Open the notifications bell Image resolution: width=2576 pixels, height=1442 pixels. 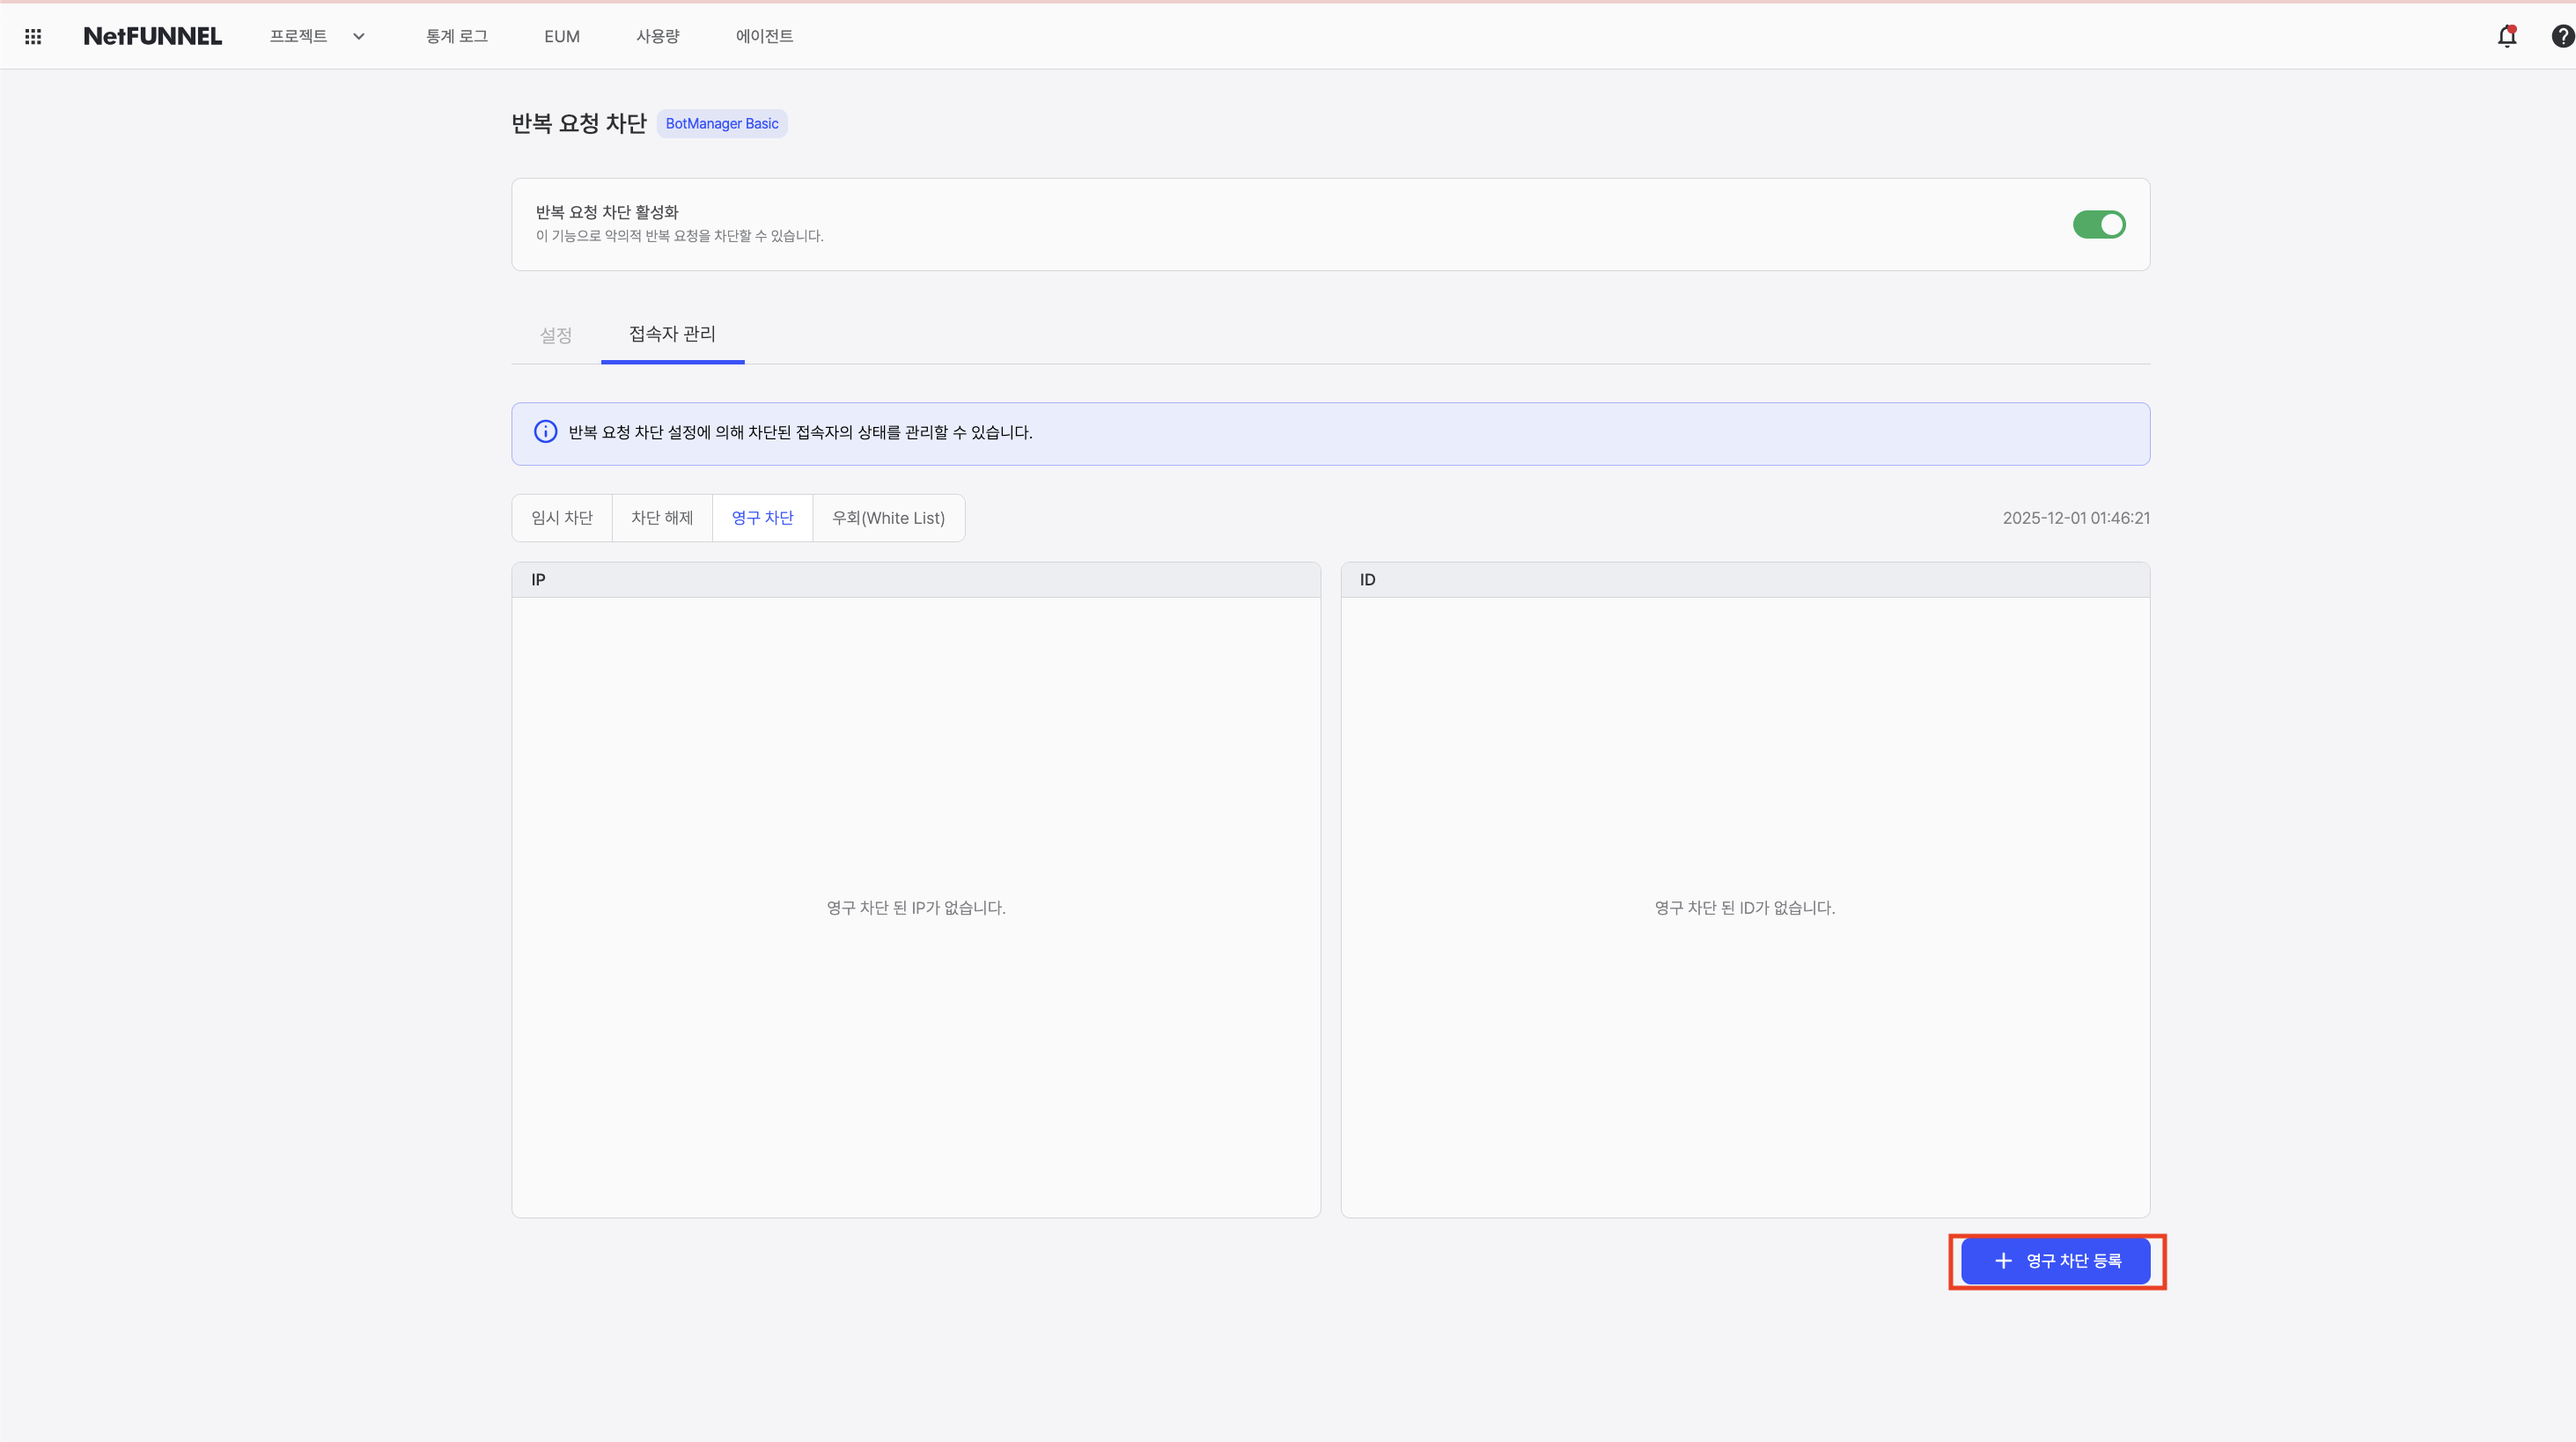(x=2506, y=36)
